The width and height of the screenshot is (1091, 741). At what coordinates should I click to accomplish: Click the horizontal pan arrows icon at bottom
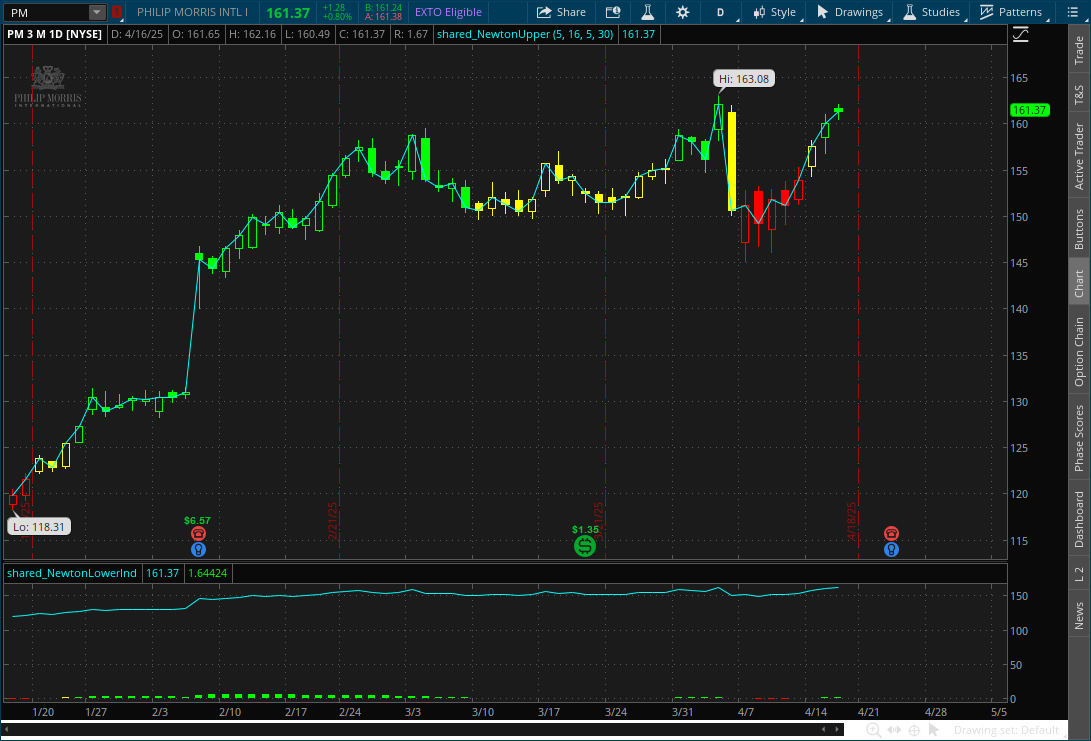click(894, 730)
